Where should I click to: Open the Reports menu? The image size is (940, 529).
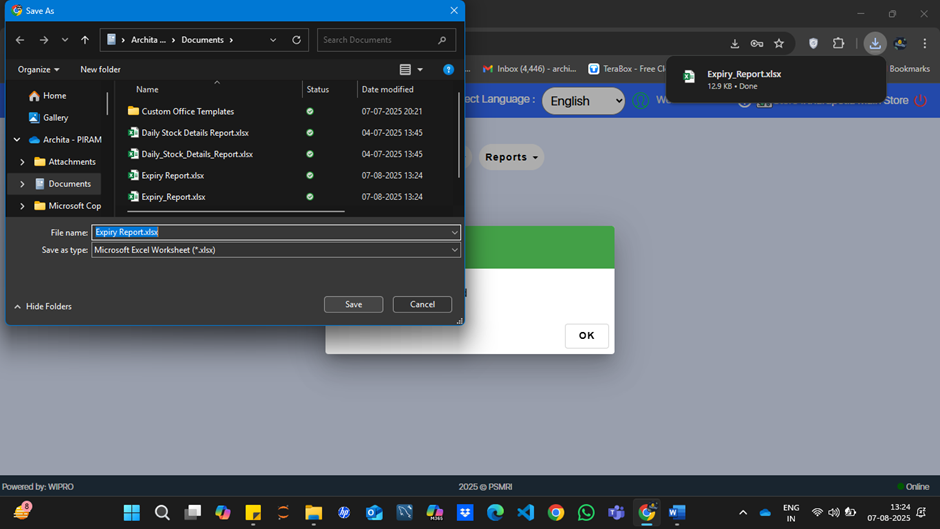click(511, 157)
